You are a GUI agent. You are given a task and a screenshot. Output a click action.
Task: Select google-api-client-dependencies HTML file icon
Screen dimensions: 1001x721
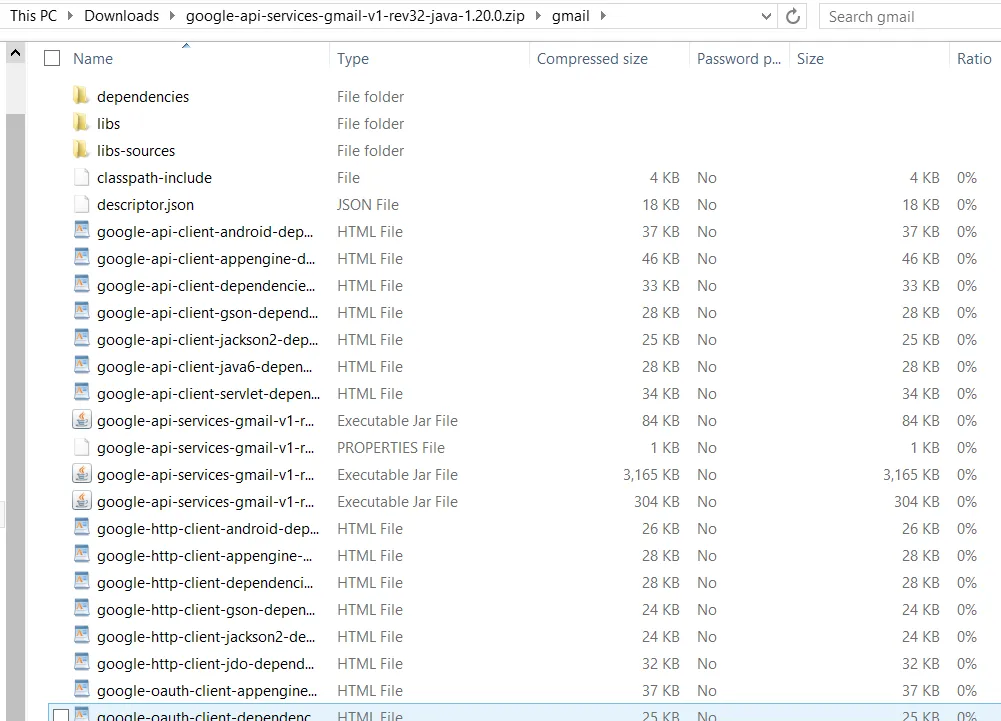(x=81, y=285)
